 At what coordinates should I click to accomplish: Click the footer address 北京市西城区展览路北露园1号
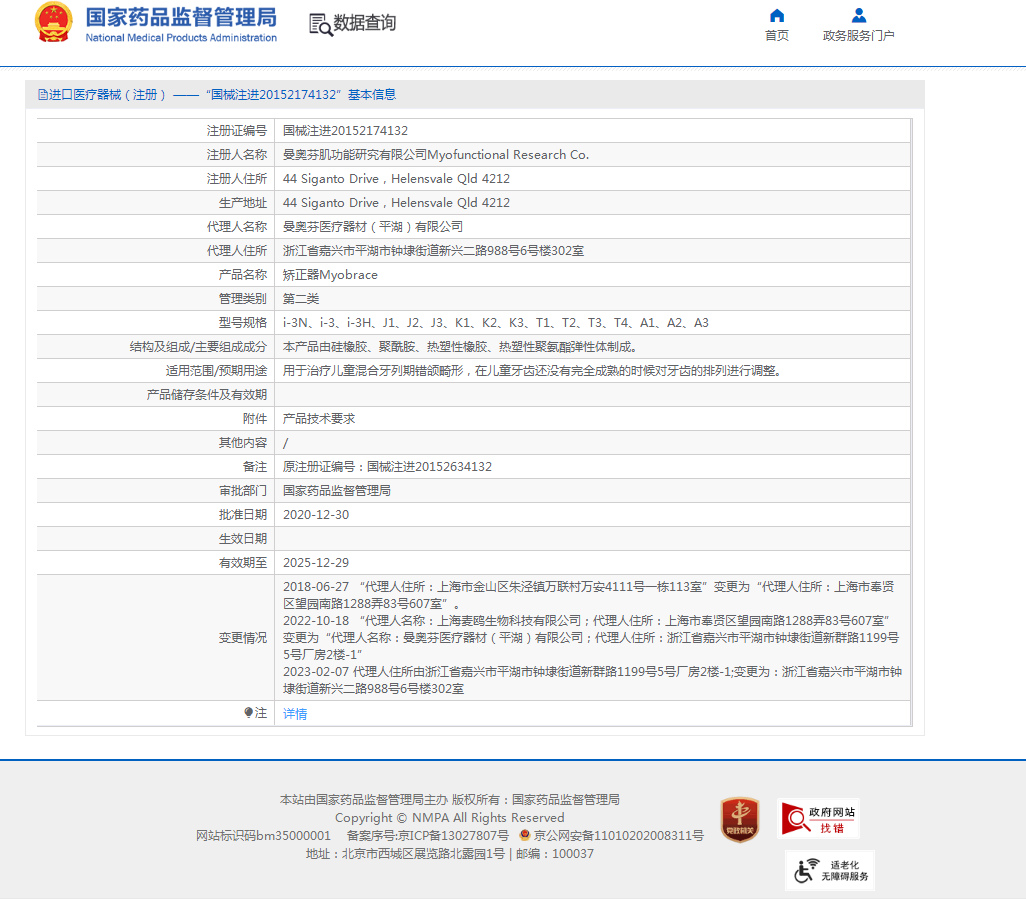coord(423,854)
